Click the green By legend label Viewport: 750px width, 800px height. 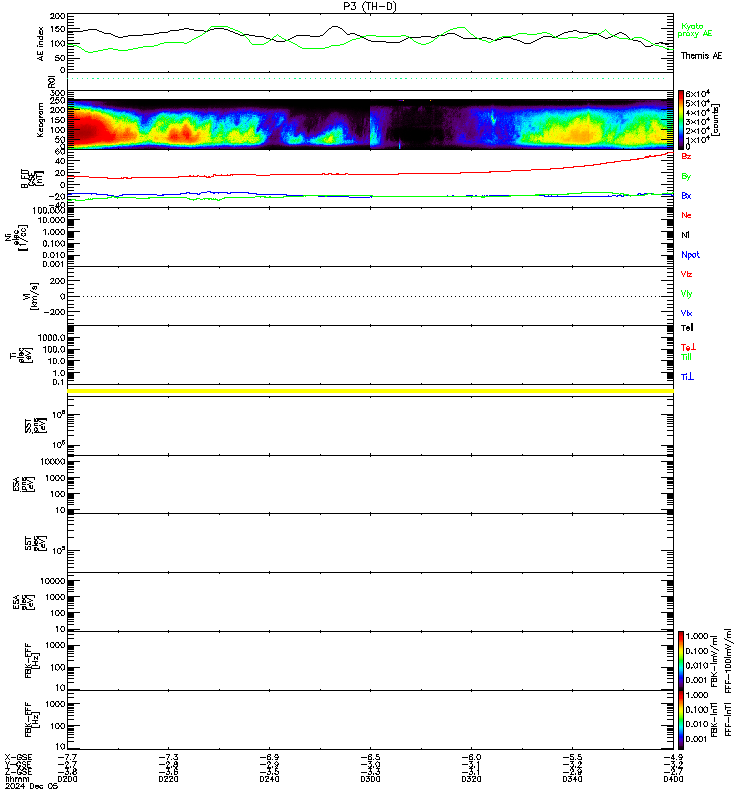click(x=686, y=176)
